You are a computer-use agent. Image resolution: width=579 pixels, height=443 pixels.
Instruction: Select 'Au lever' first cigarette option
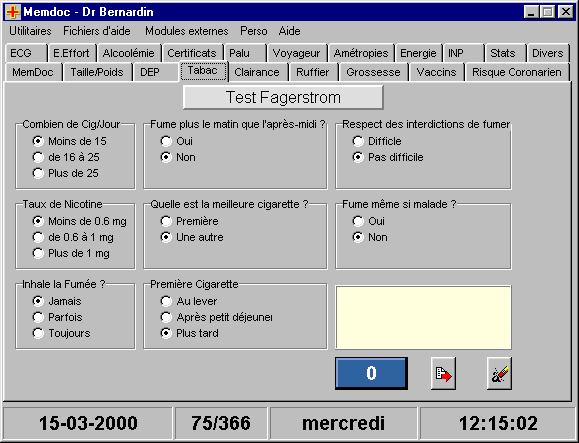pos(189,301)
